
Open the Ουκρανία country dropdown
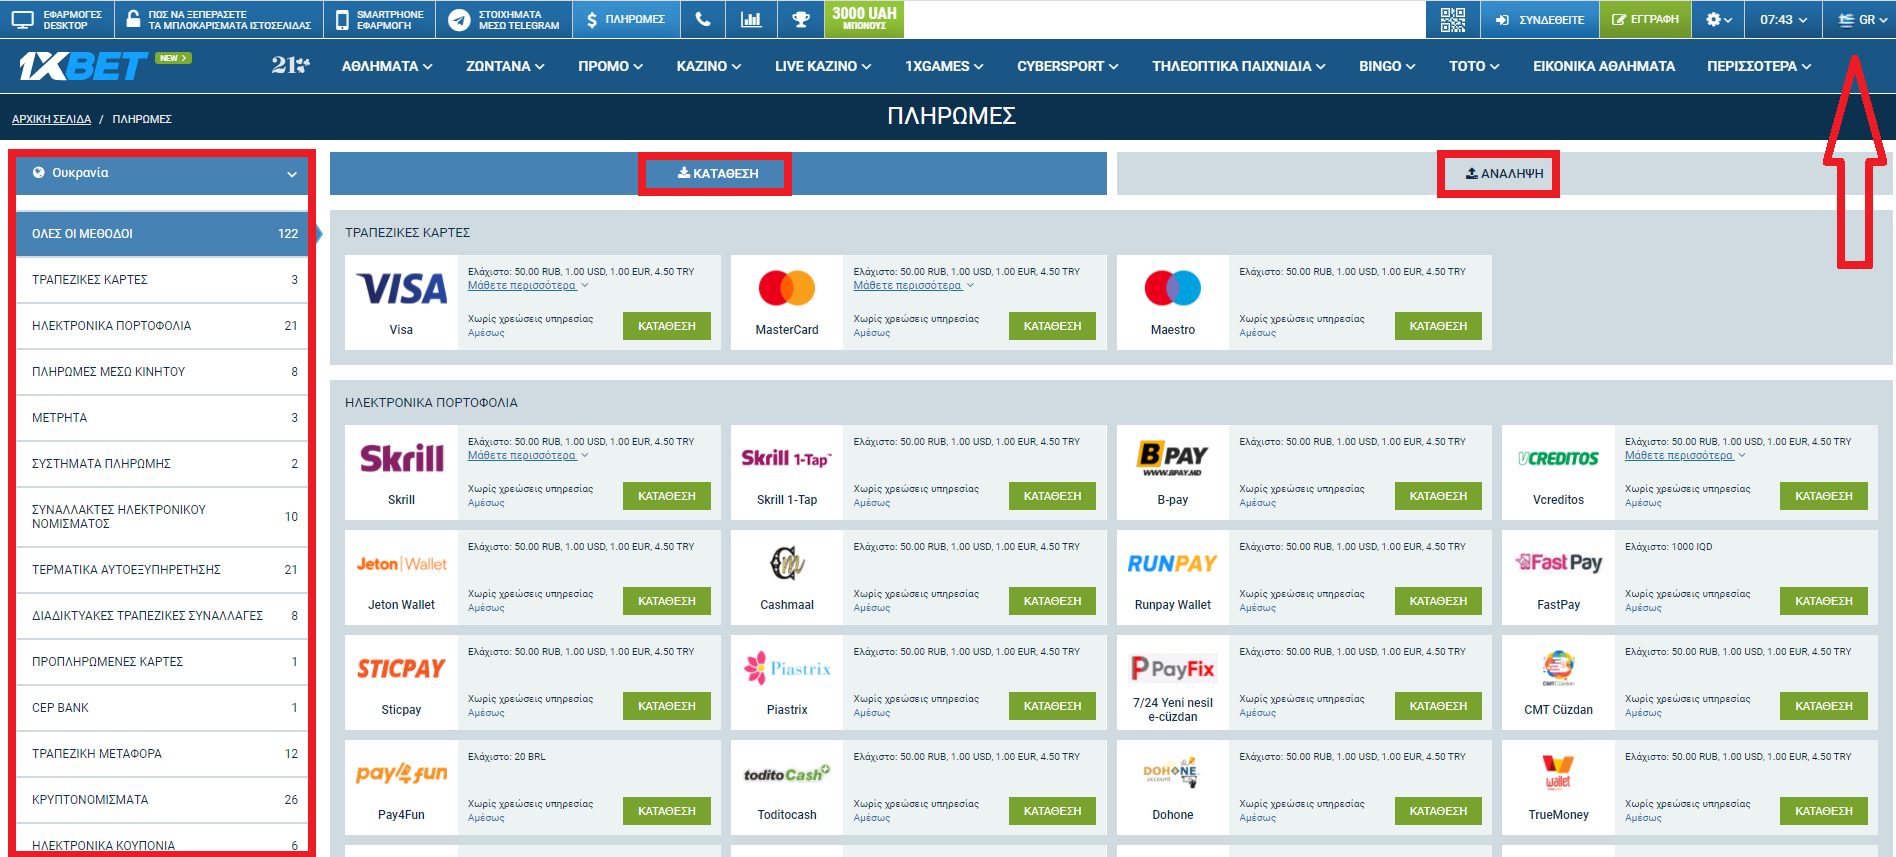[162, 173]
